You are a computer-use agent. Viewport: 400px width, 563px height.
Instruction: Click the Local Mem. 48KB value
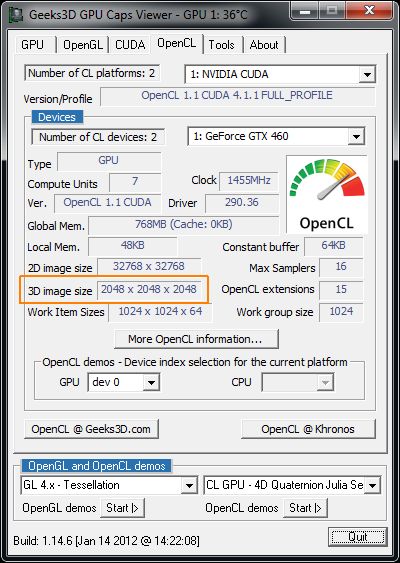(x=132, y=246)
